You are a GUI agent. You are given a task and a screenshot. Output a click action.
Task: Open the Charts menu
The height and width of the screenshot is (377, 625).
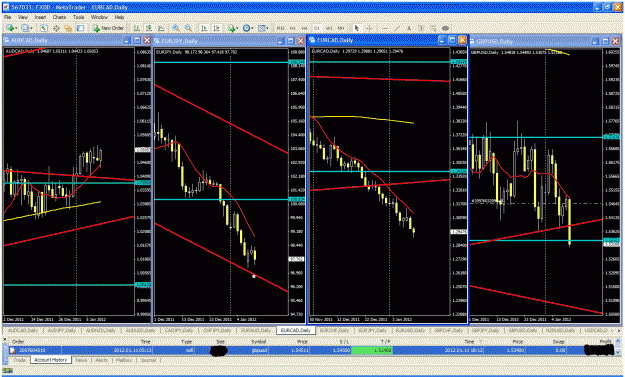tap(59, 17)
